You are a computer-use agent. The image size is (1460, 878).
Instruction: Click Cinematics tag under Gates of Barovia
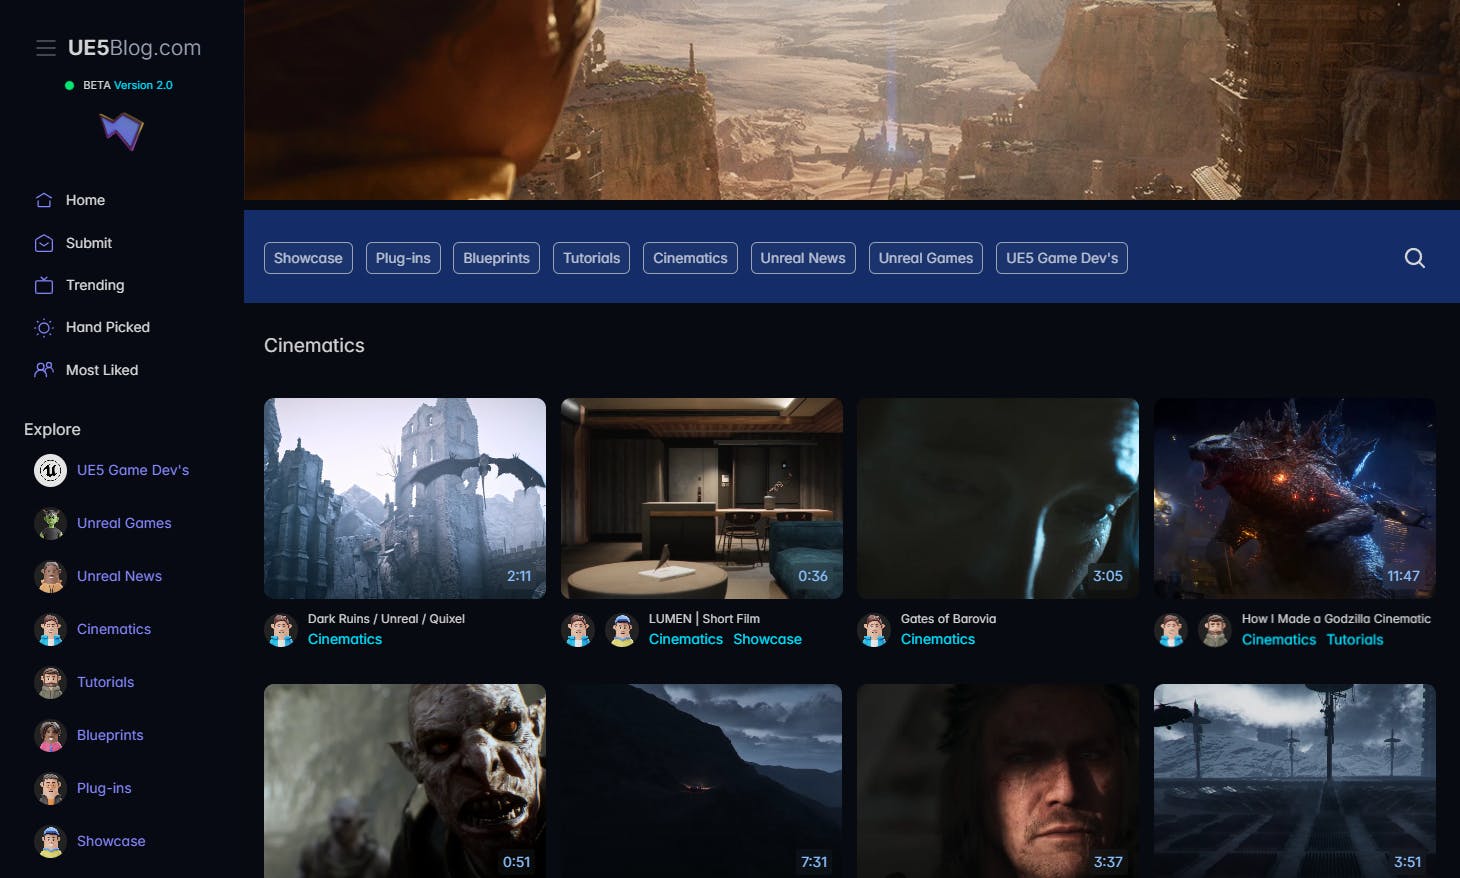938,639
